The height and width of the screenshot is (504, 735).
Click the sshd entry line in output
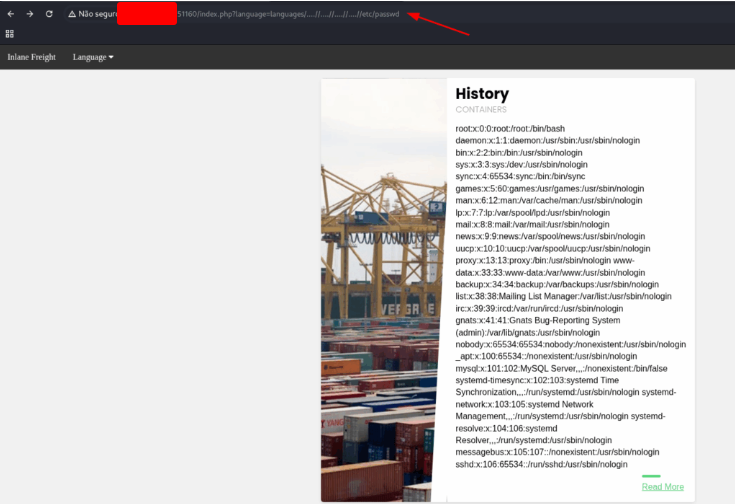(541, 464)
